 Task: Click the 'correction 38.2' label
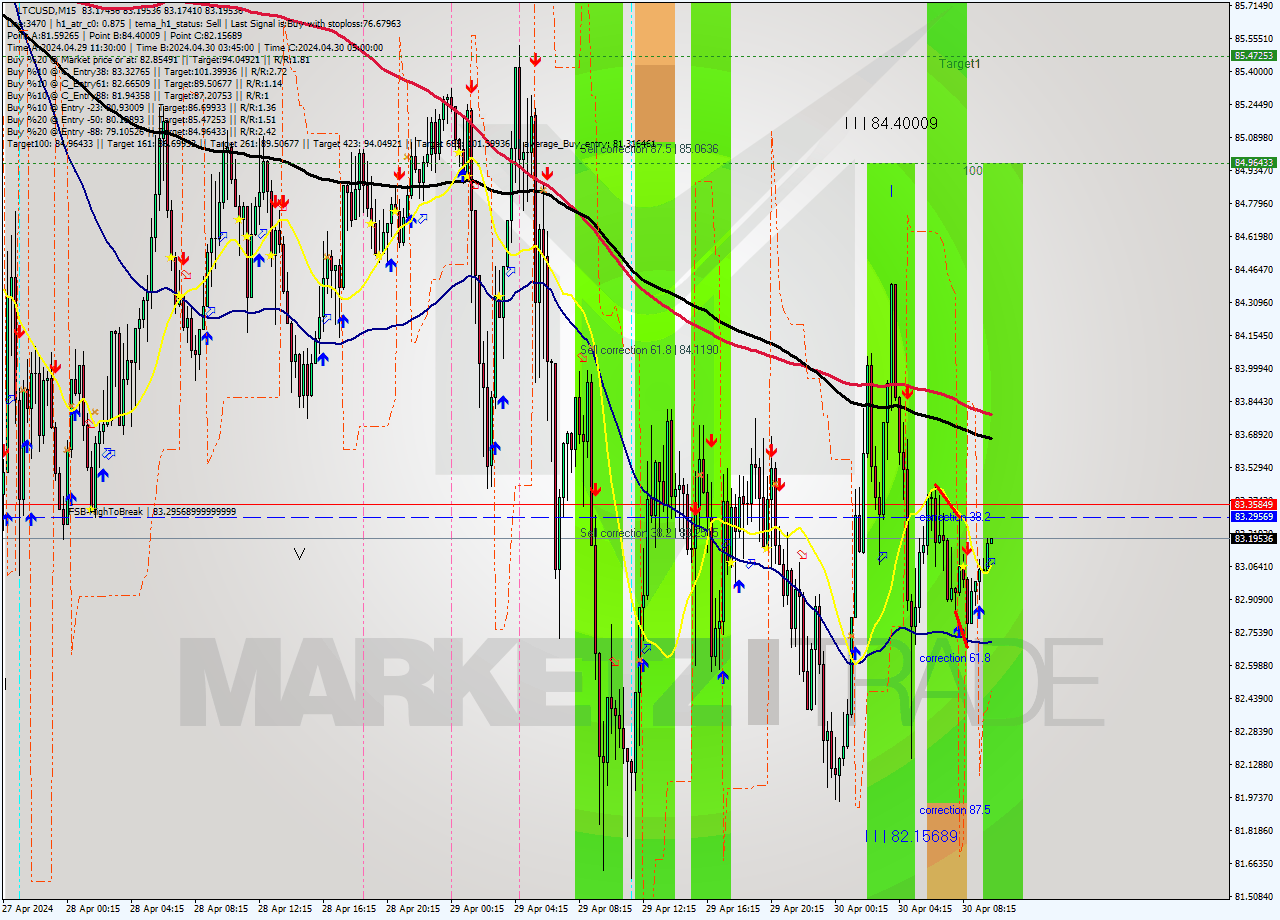point(955,517)
